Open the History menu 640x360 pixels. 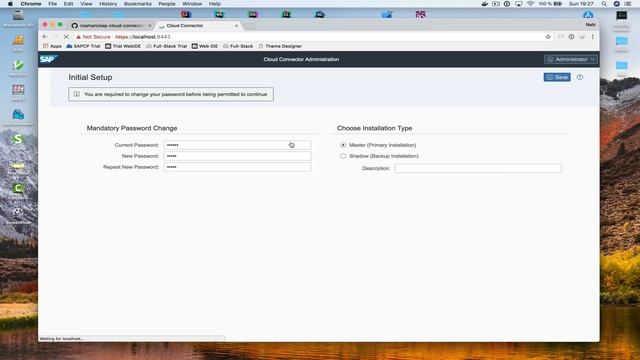tap(108, 4)
